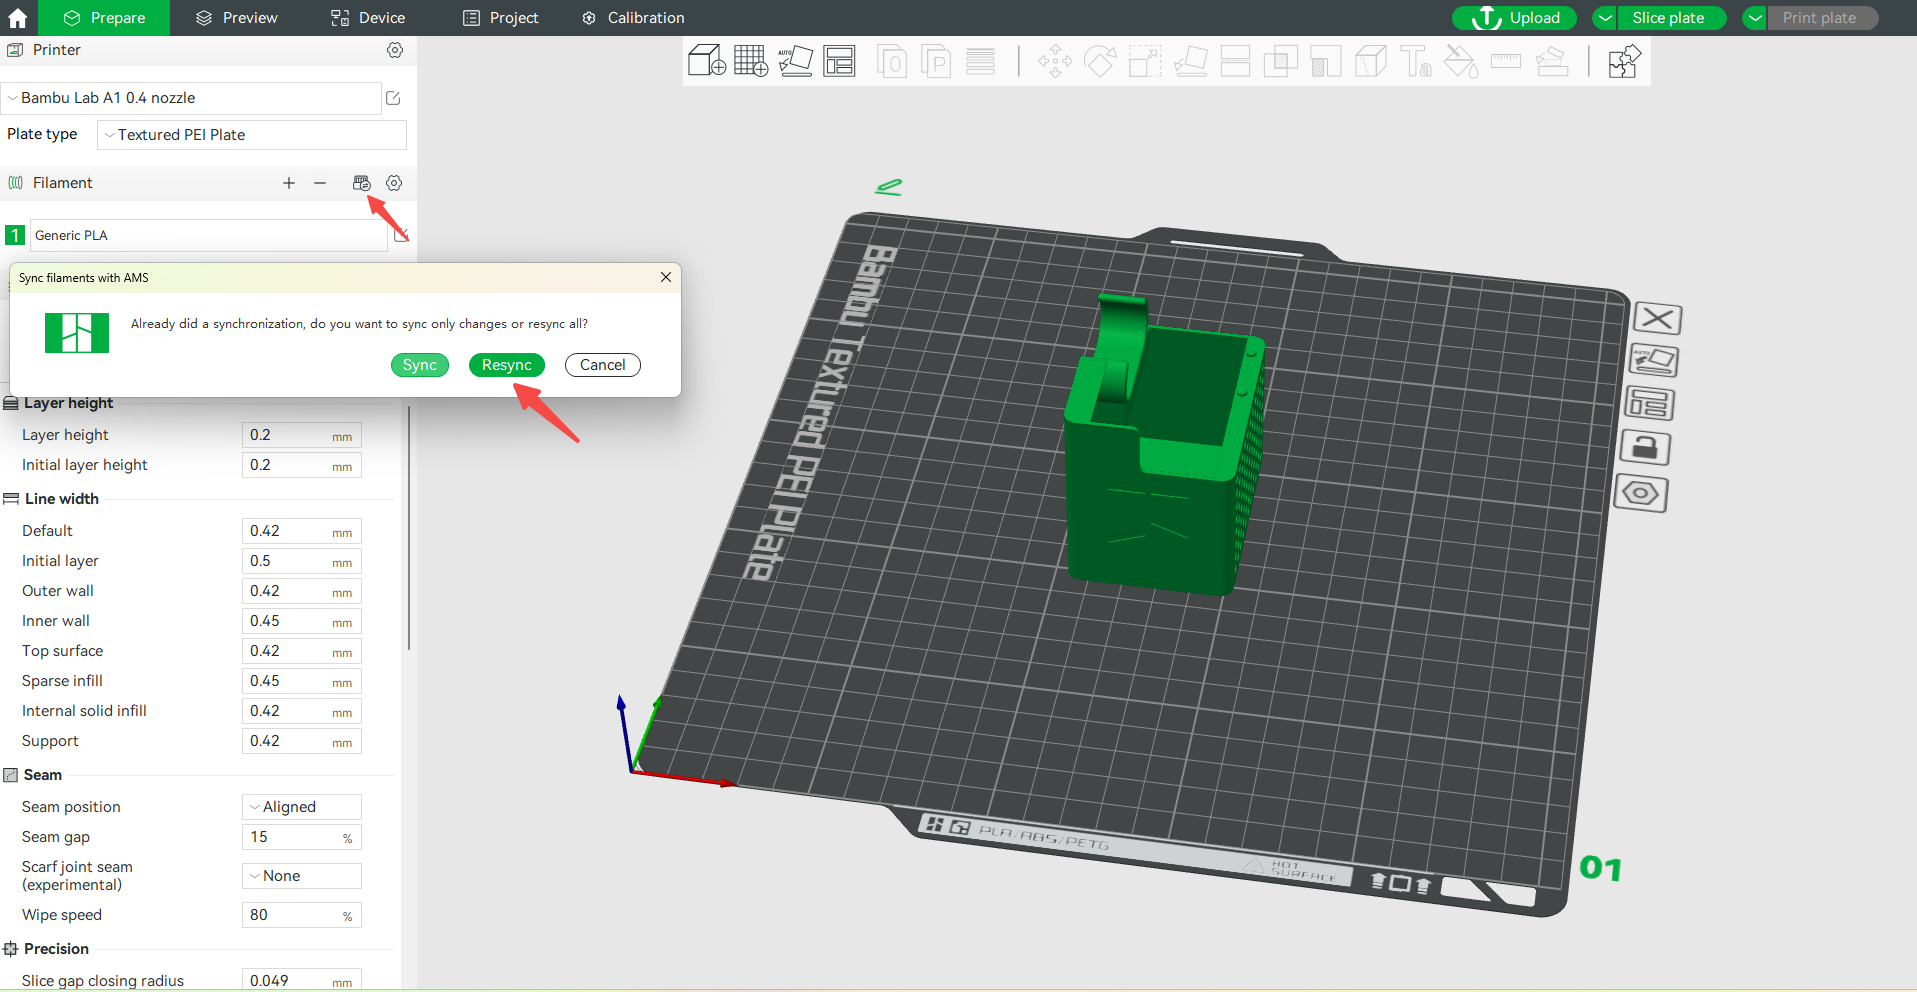This screenshot has width=1917, height=992.
Task: Click the filament 1 green color swatch
Action: click(15, 235)
